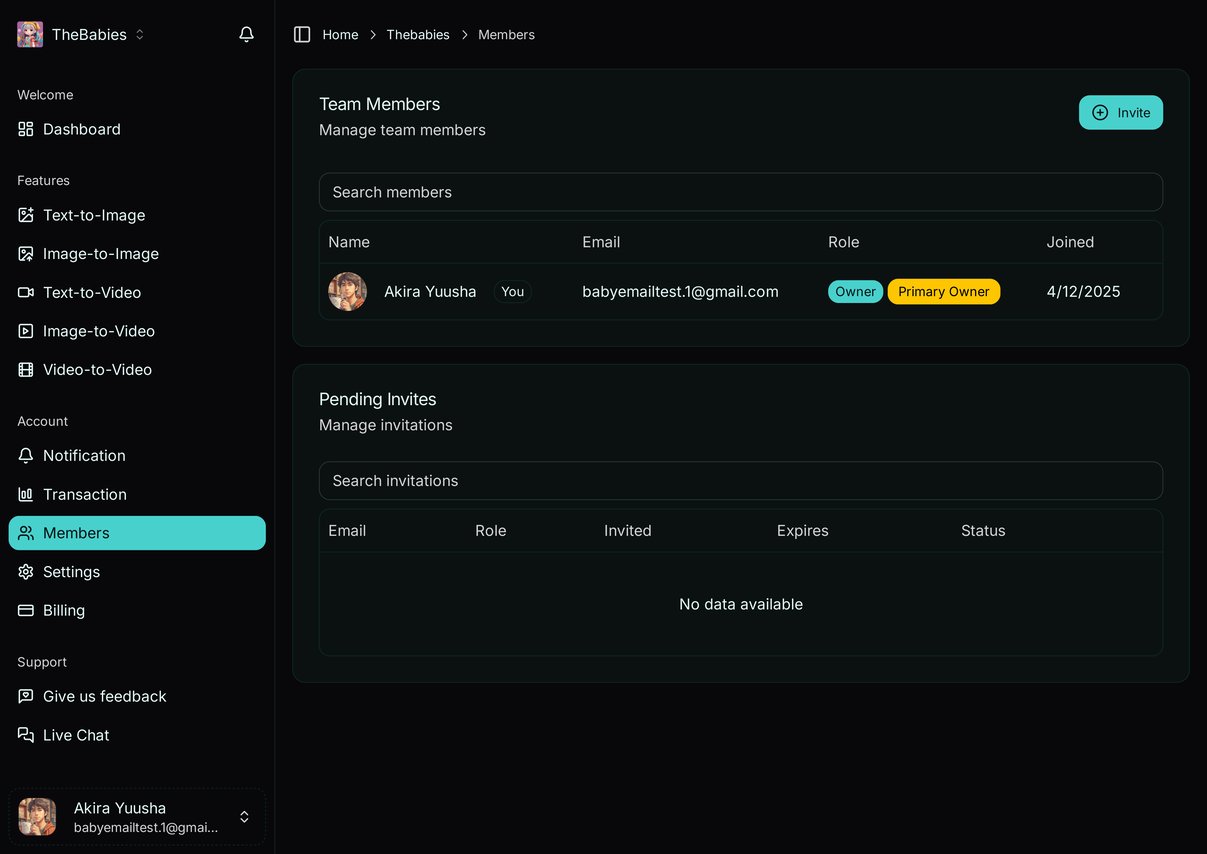This screenshot has width=1207, height=854.
Task: Open the Transaction history icon
Action: click(25, 494)
